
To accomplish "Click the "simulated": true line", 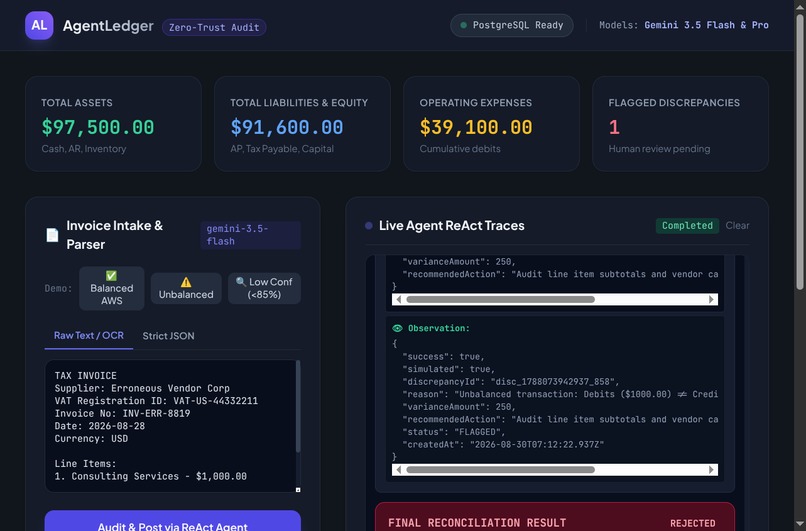I will 448,369.
